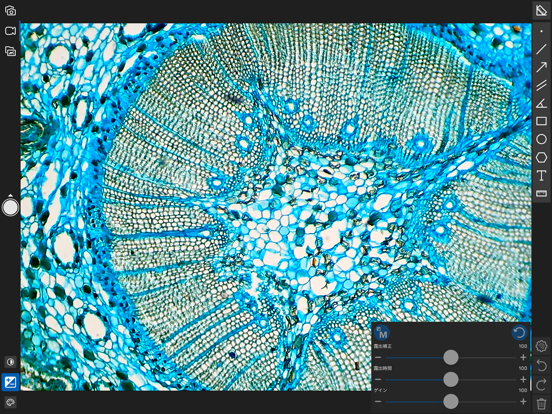Select the arrow annotation tool
Image resolution: width=552 pixels, height=414 pixels.
pos(541,67)
